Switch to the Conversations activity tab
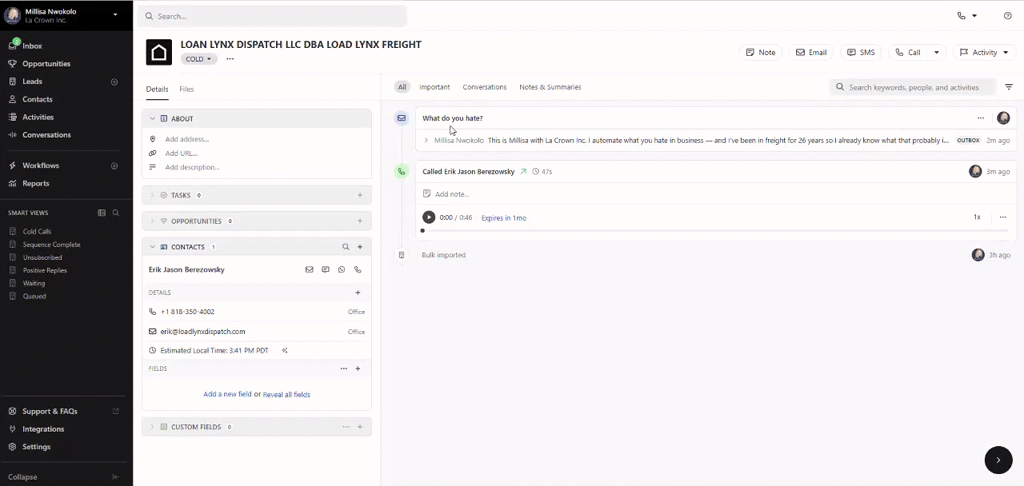 point(485,87)
